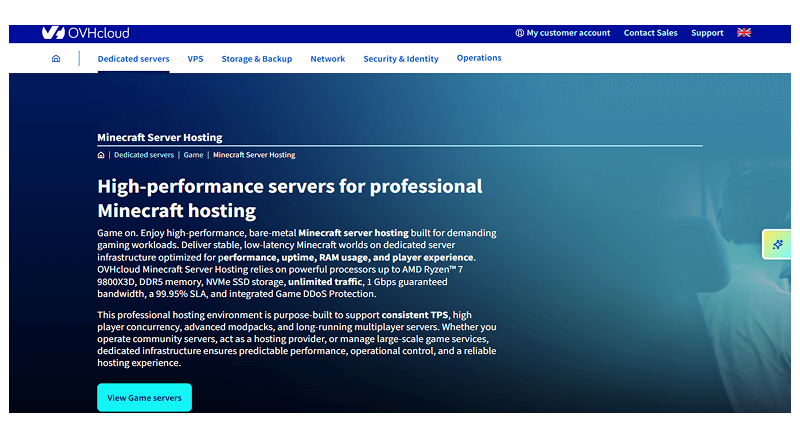
Task: Click the Contact Sales link
Action: point(651,33)
